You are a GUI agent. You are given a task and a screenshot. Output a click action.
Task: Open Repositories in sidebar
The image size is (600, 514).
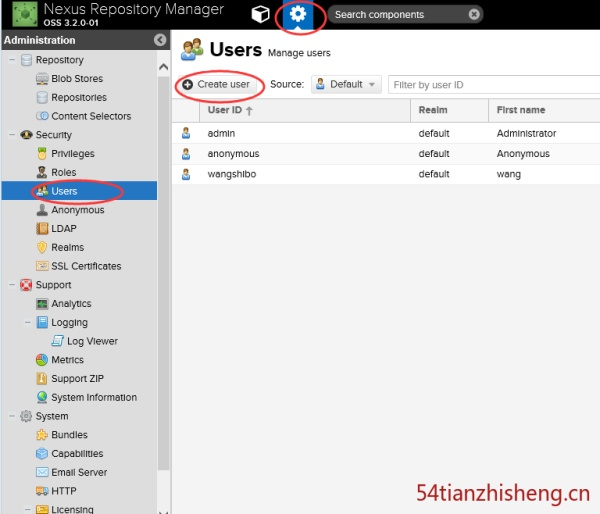pyautogui.click(x=79, y=97)
